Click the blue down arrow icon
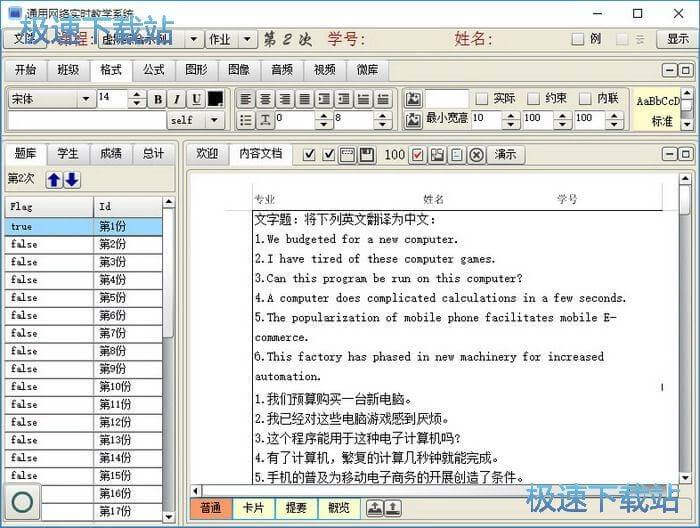700x528 pixels. tap(72, 179)
